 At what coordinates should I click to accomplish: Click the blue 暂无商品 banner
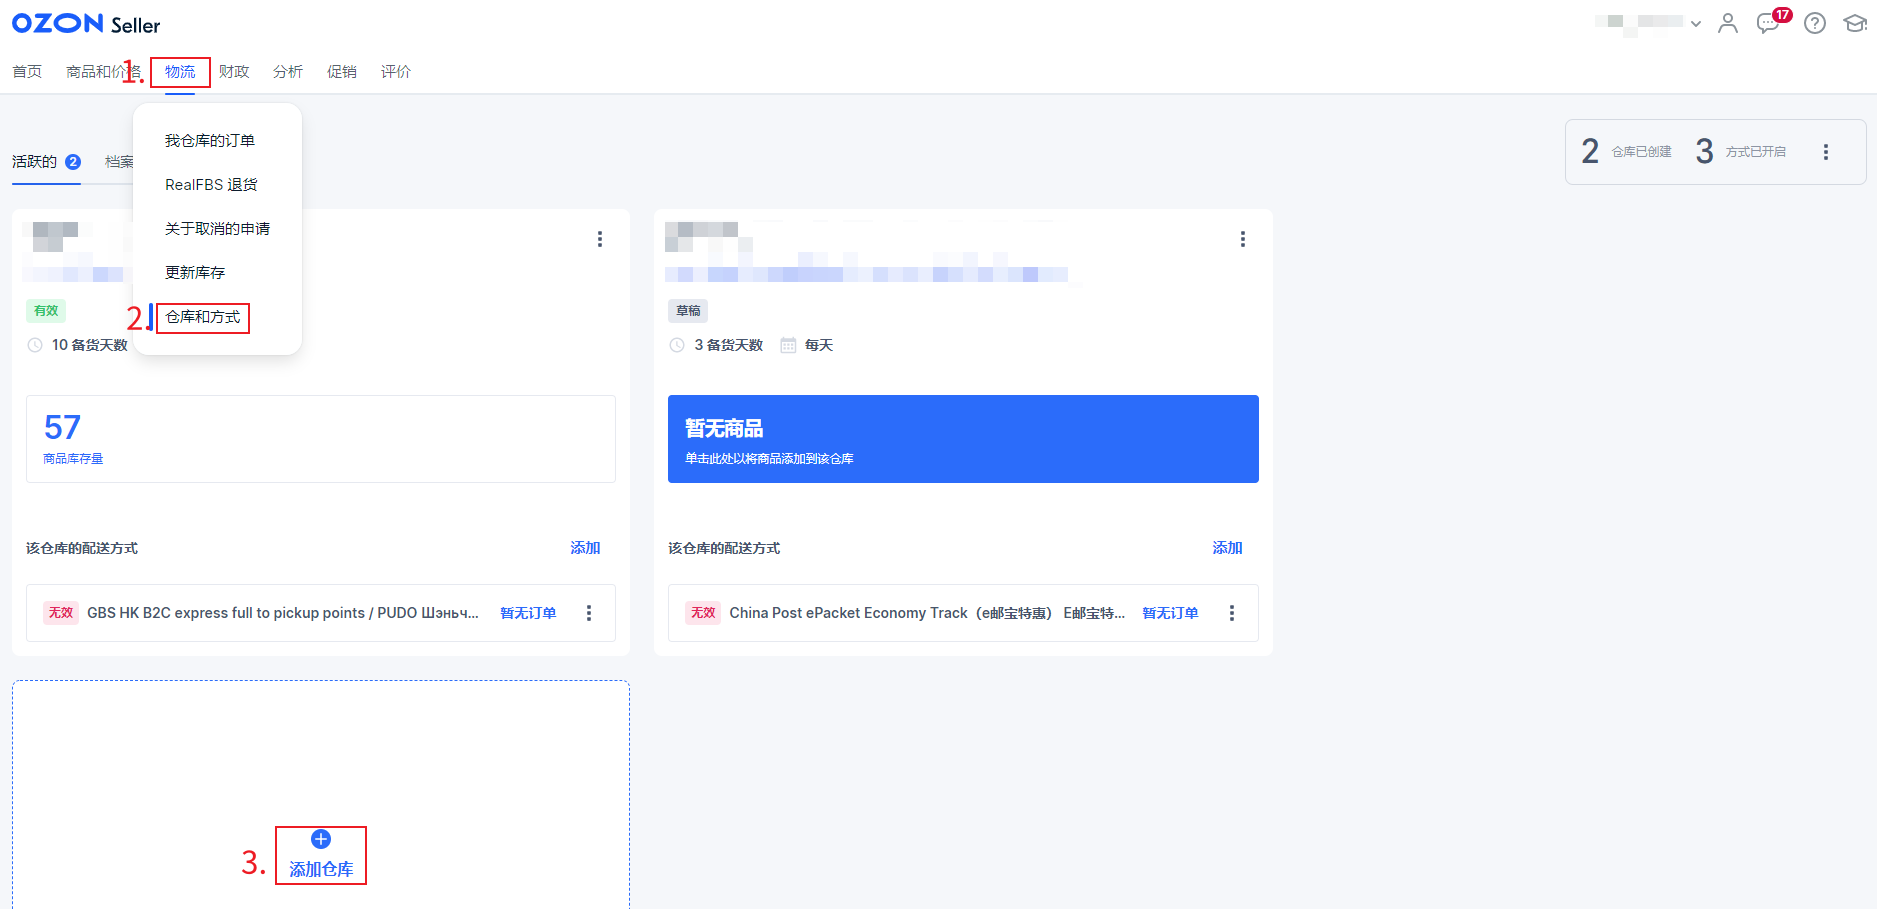(963, 439)
